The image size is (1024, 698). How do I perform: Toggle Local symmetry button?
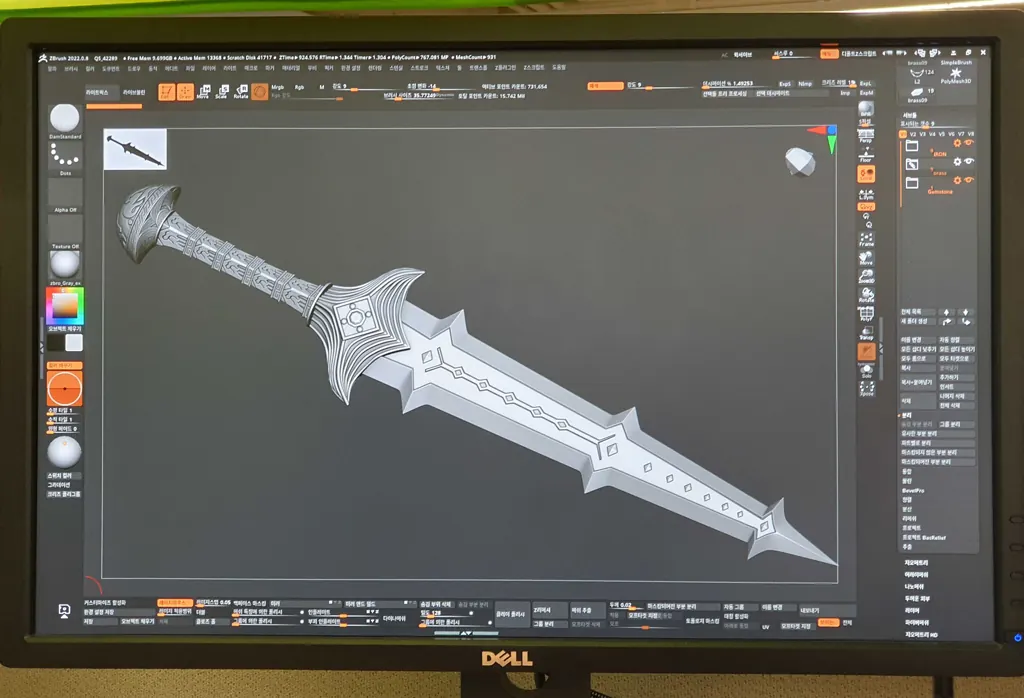[866, 174]
